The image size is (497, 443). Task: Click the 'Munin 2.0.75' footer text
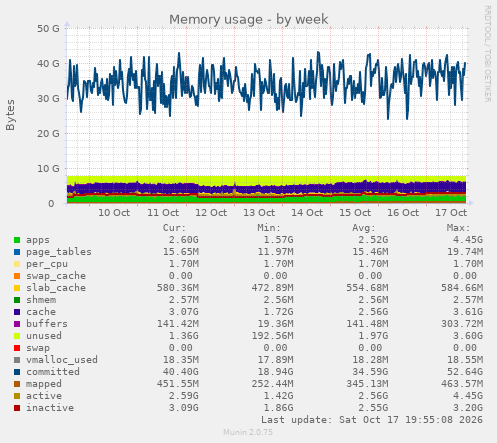coord(248,433)
